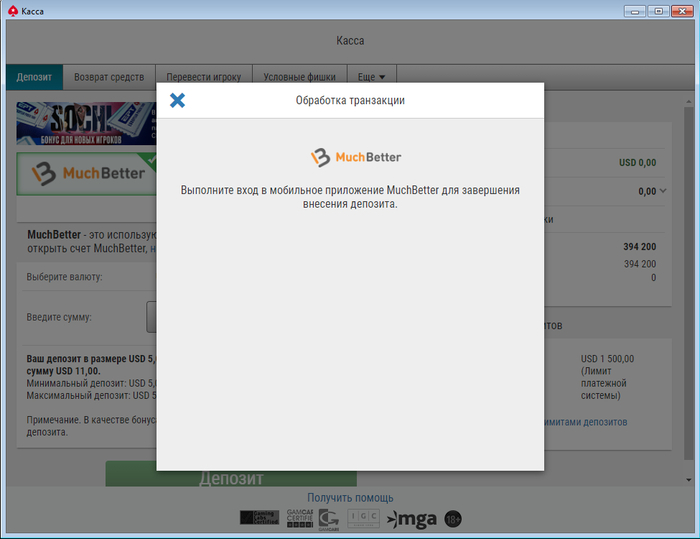Click the IGC logo
The width and height of the screenshot is (700, 539).
(363, 518)
